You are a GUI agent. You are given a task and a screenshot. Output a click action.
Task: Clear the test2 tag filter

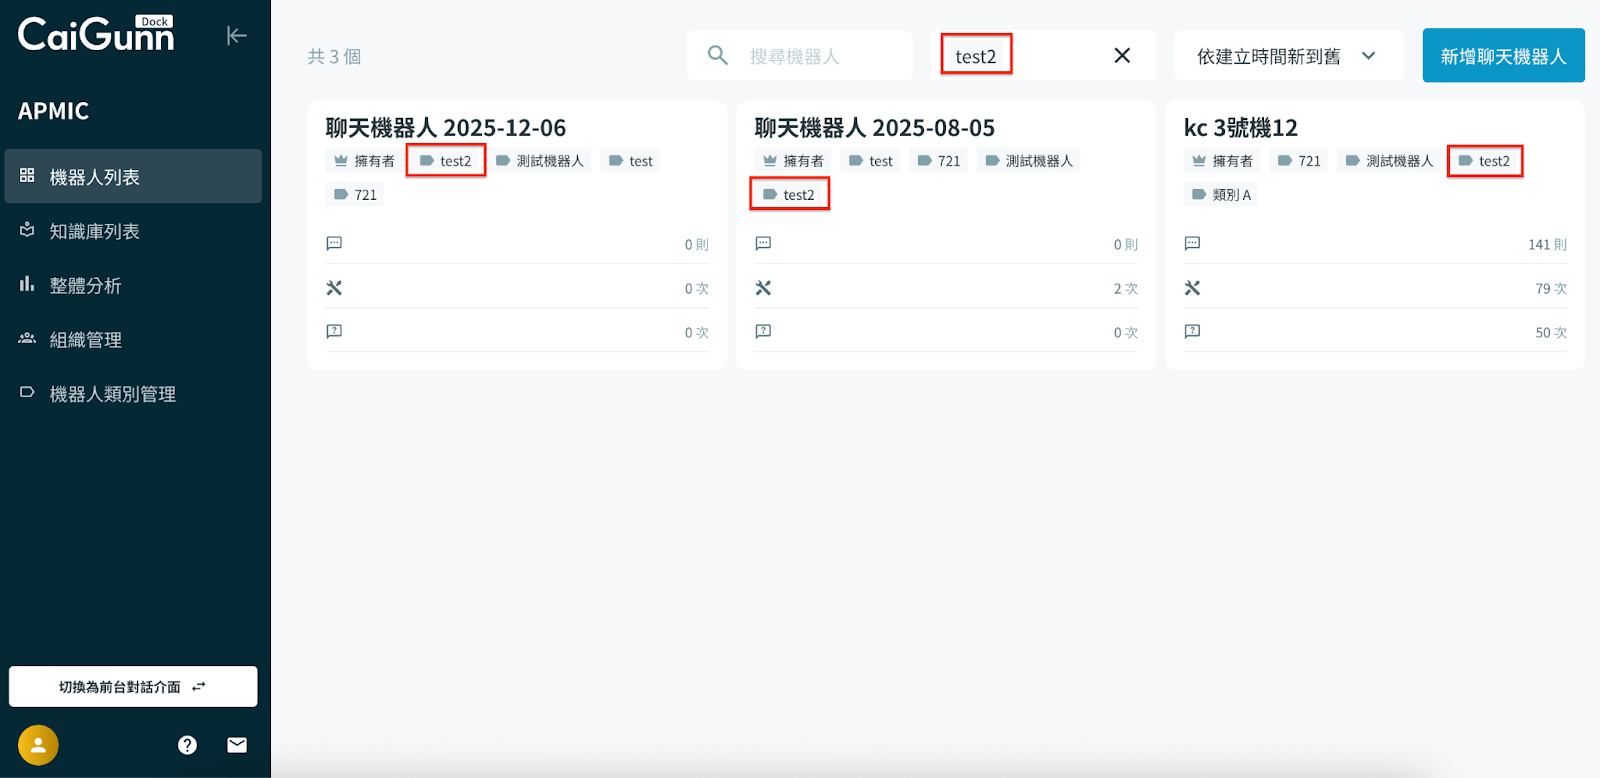1122,55
